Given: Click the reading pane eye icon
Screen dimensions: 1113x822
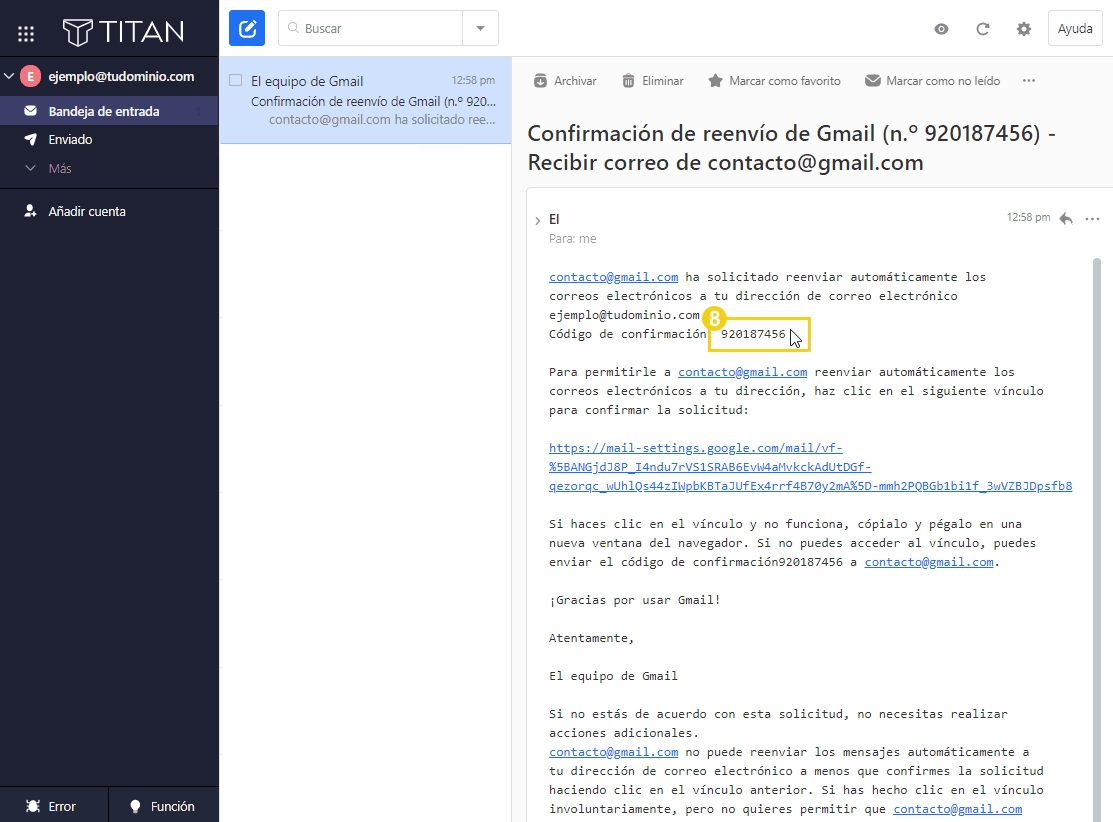Looking at the screenshot, I should point(941,29).
